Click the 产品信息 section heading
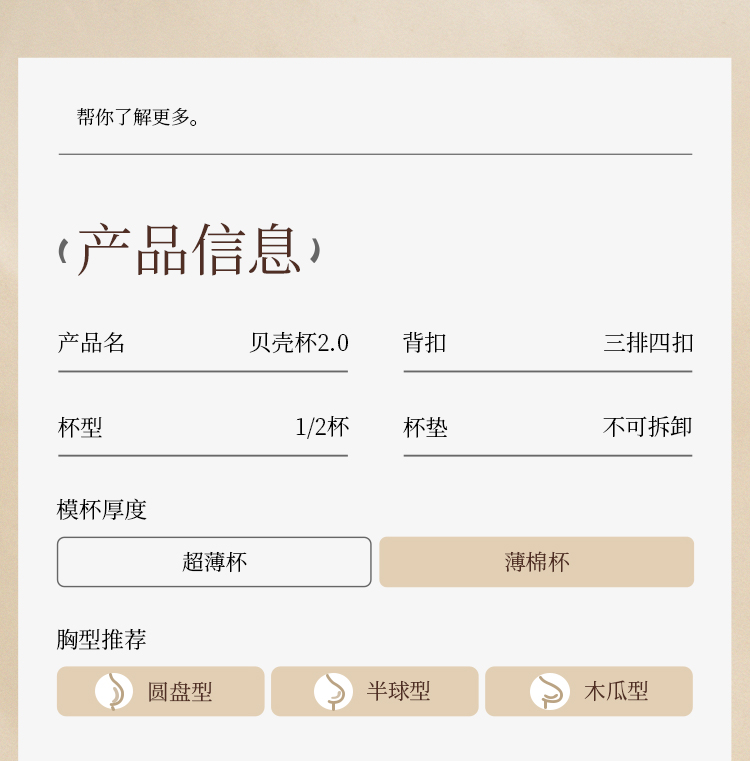The width and height of the screenshot is (750, 761). [189, 250]
